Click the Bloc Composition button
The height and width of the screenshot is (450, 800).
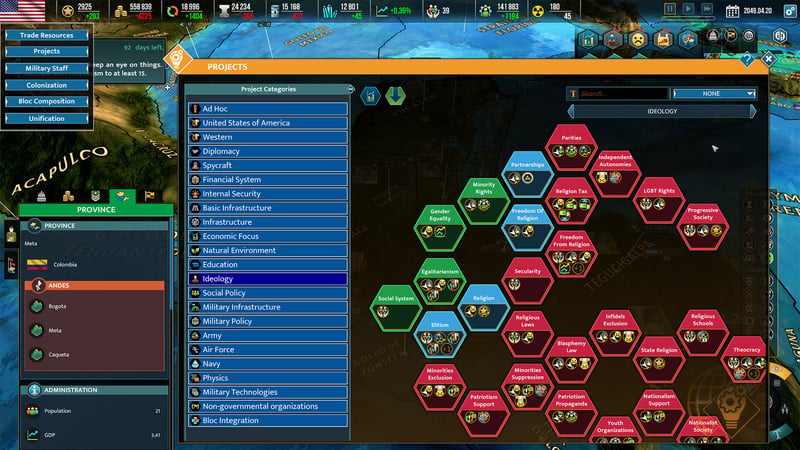tap(46, 101)
